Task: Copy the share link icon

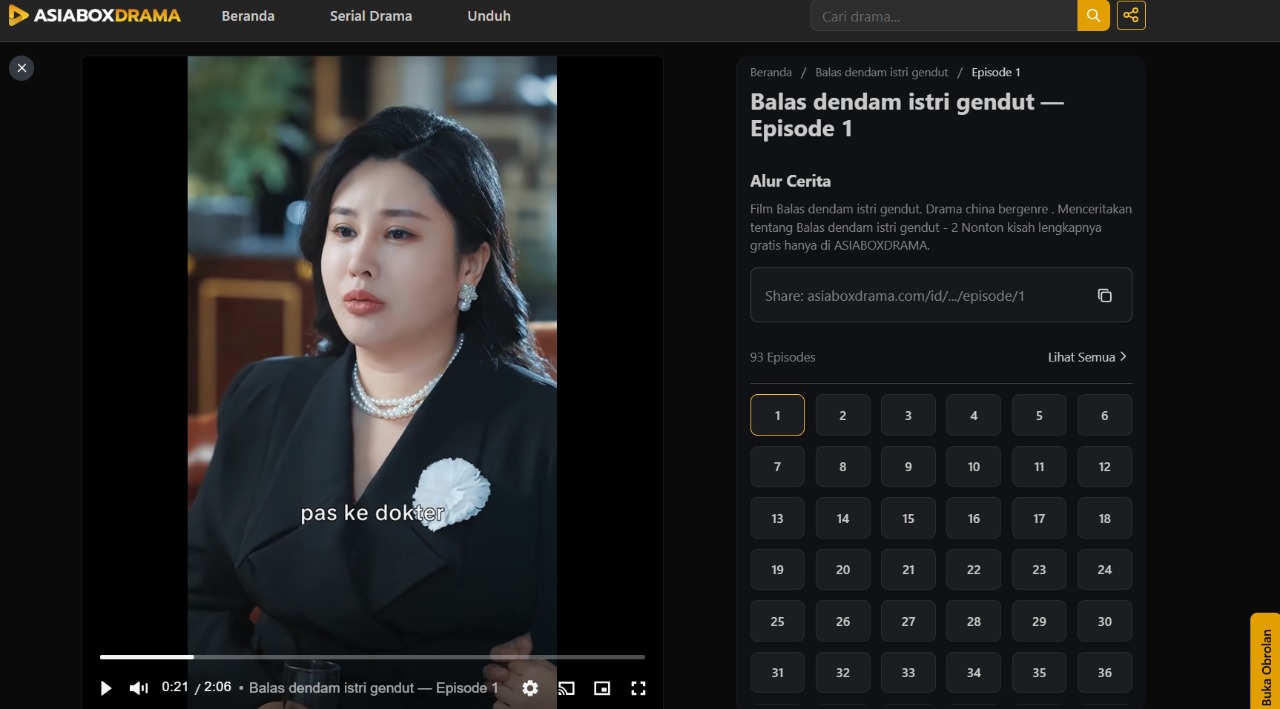Action: (1104, 295)
